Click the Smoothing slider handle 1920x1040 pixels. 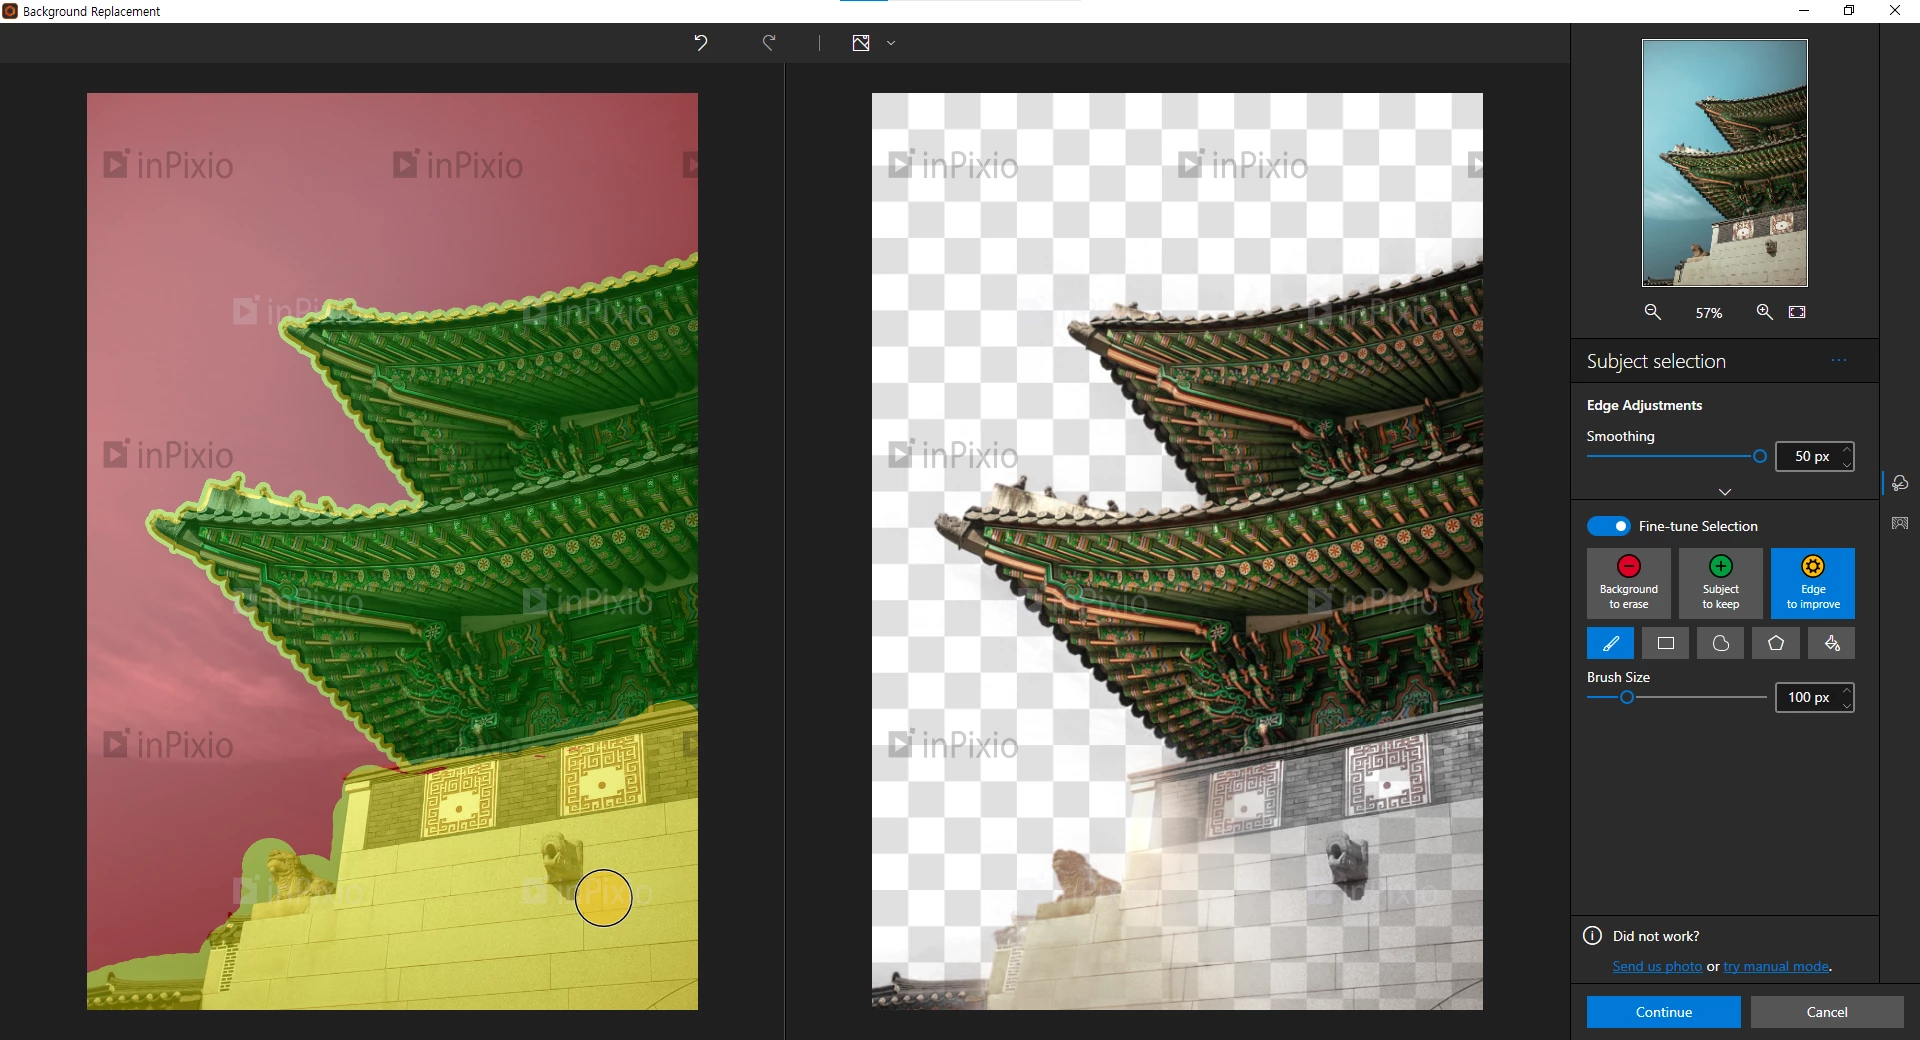click(x=1760, y=456)
